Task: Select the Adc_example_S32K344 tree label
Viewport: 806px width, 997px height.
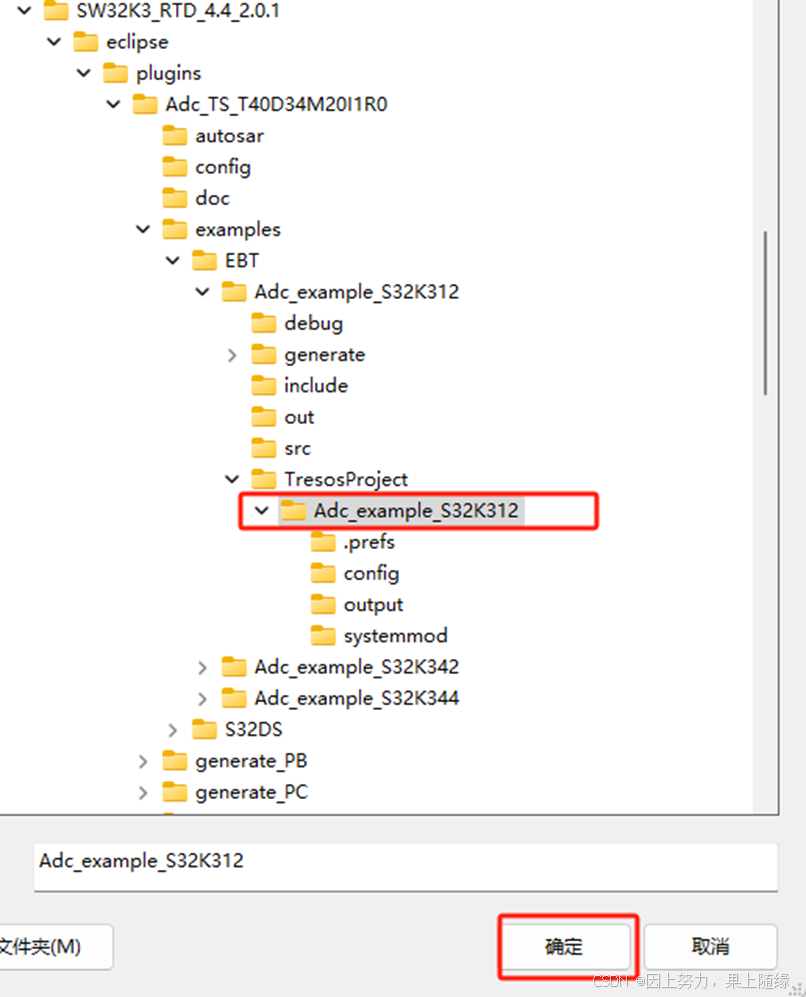Action: pyautogui.click(x=357, y=698)
